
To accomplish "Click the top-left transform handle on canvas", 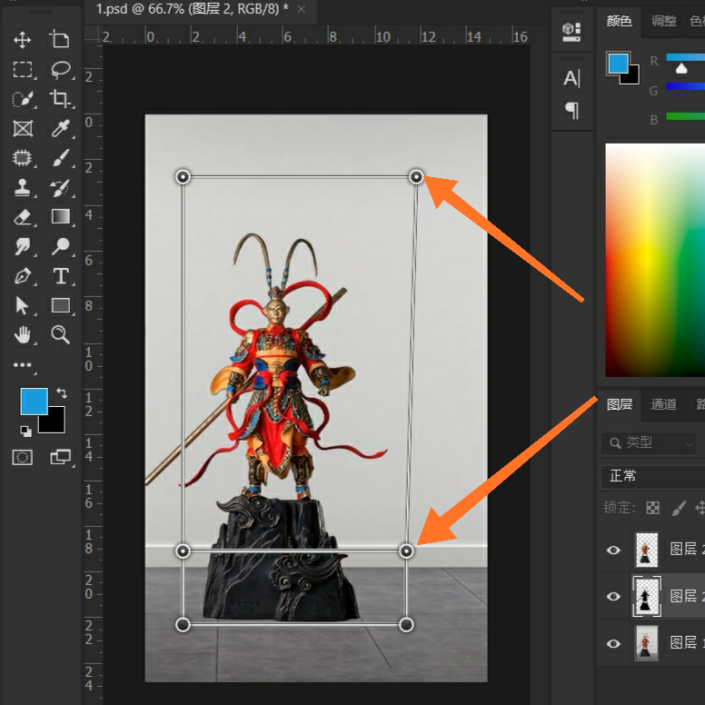I will [183, 177].
